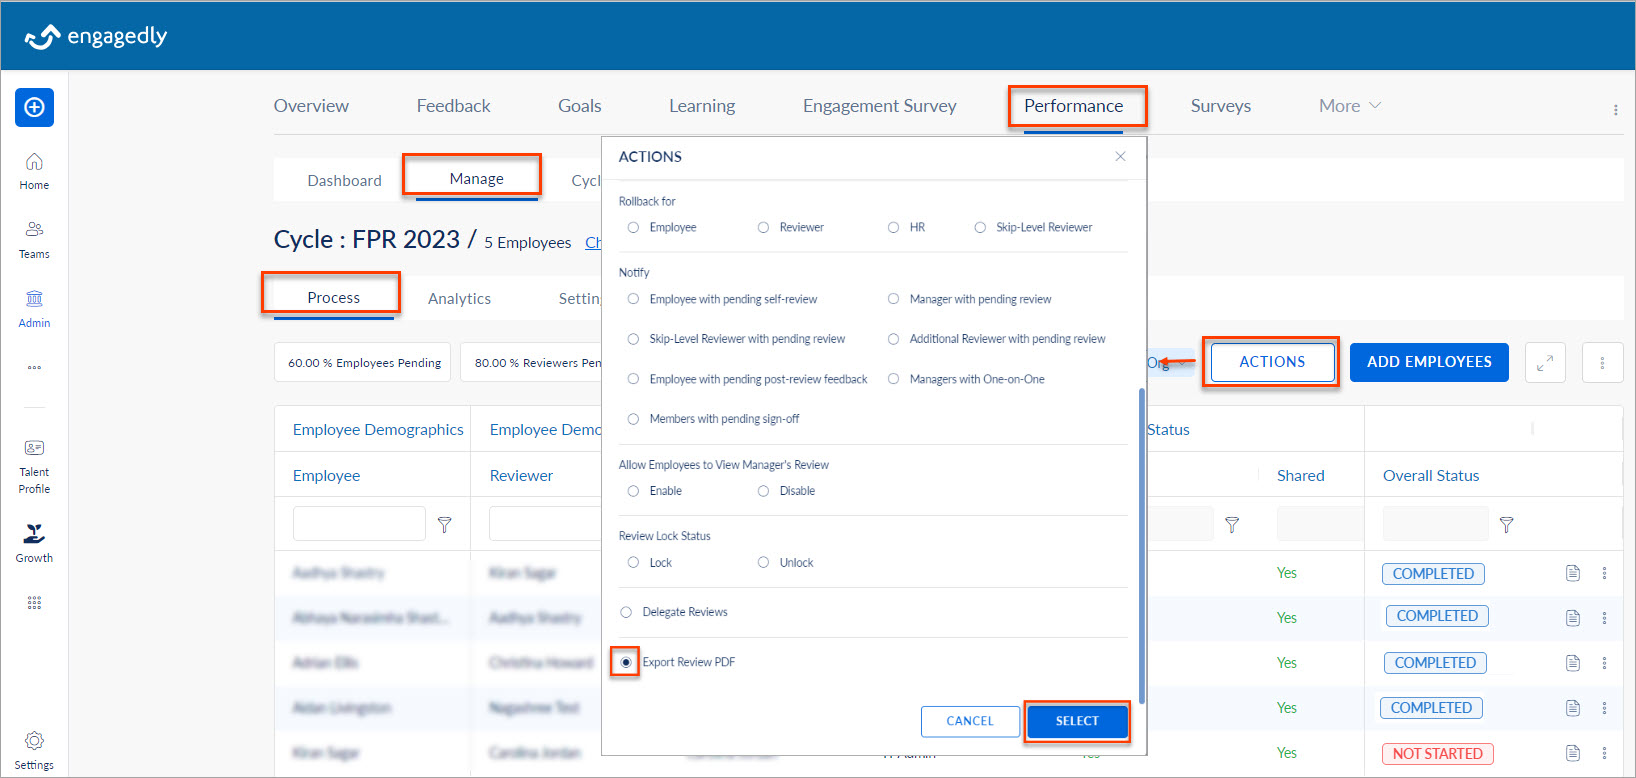Open Teams in sidebar
Viewport: 1636px width, 778px height.
coord(34,240)
